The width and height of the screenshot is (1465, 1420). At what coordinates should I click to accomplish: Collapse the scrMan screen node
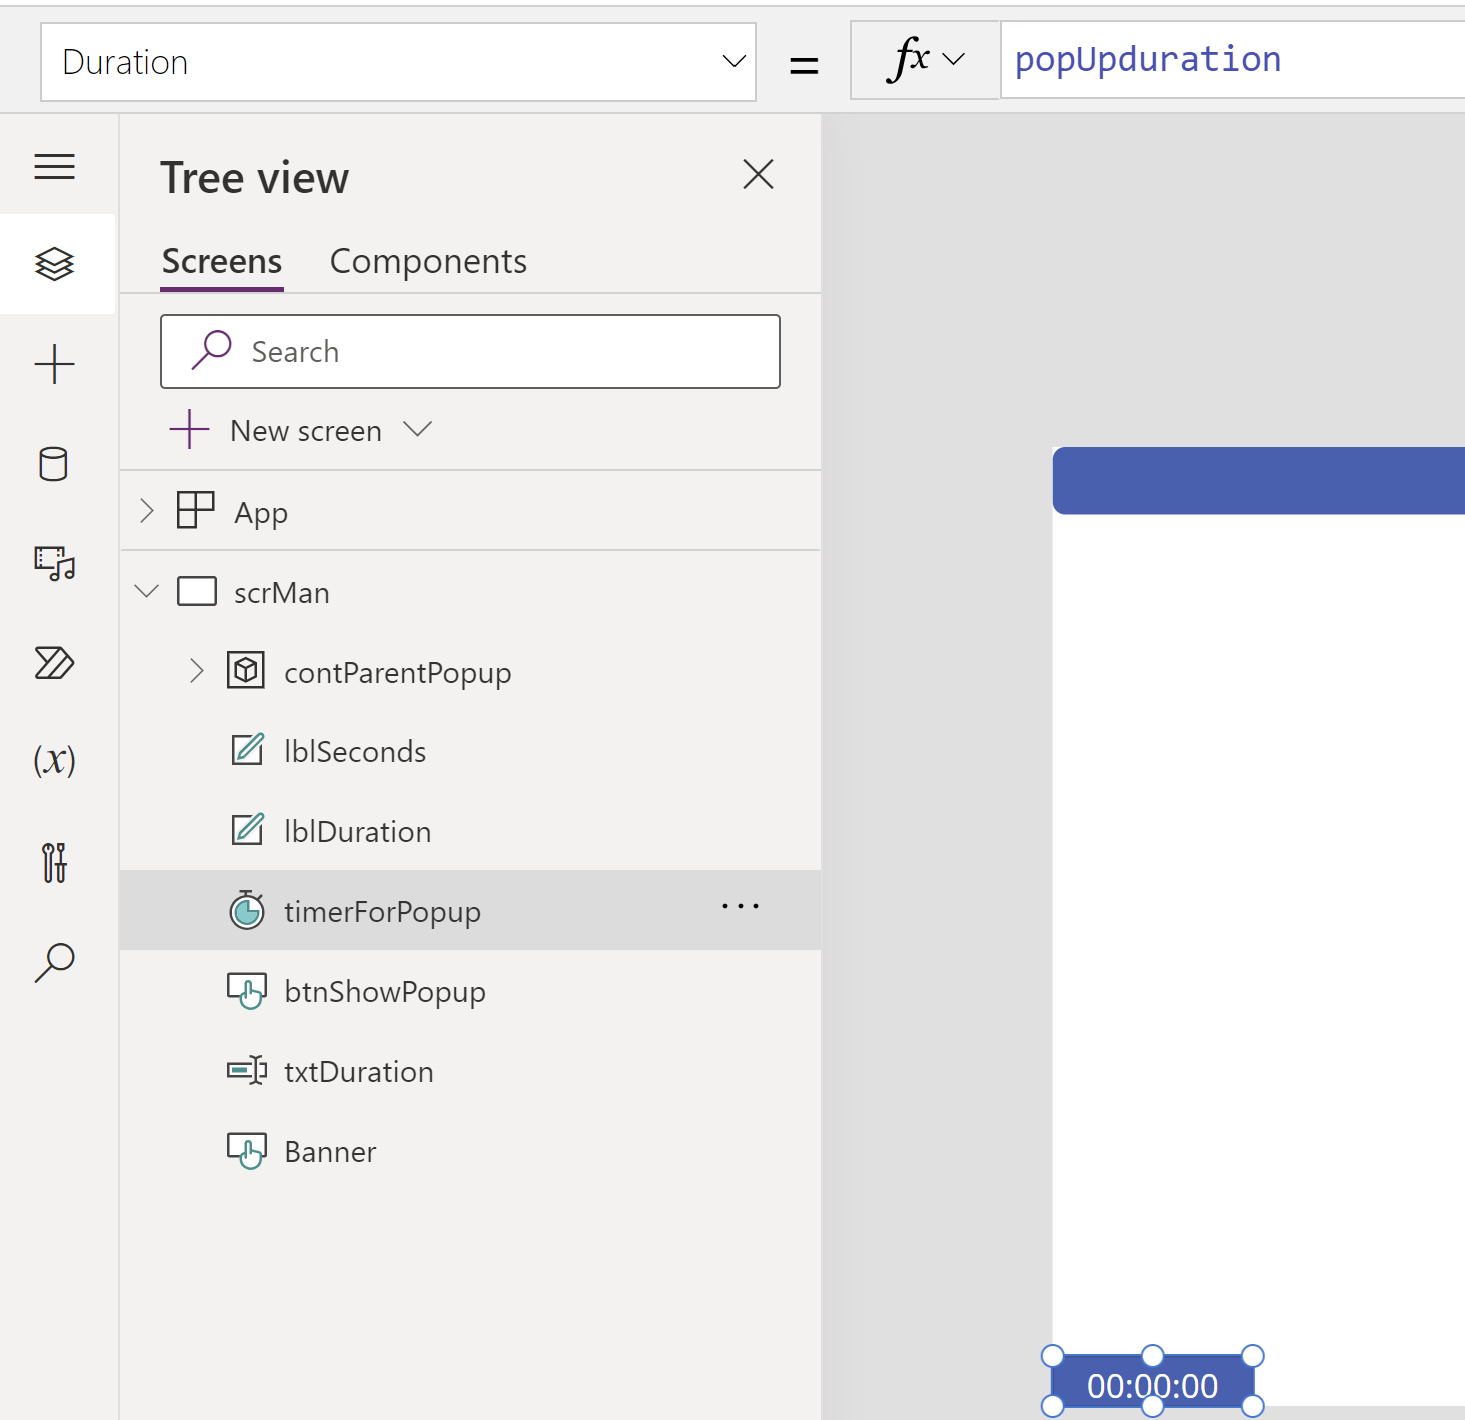147,592
